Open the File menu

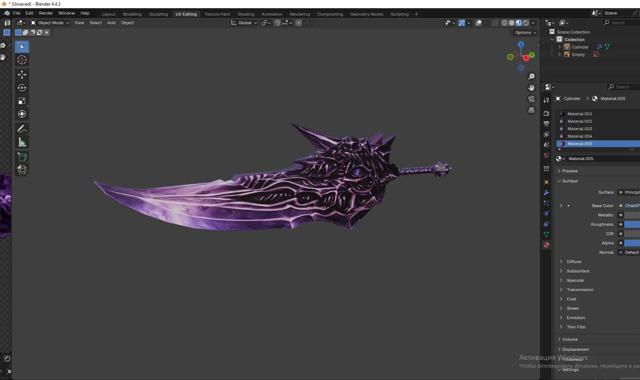[x=17, y=13]
